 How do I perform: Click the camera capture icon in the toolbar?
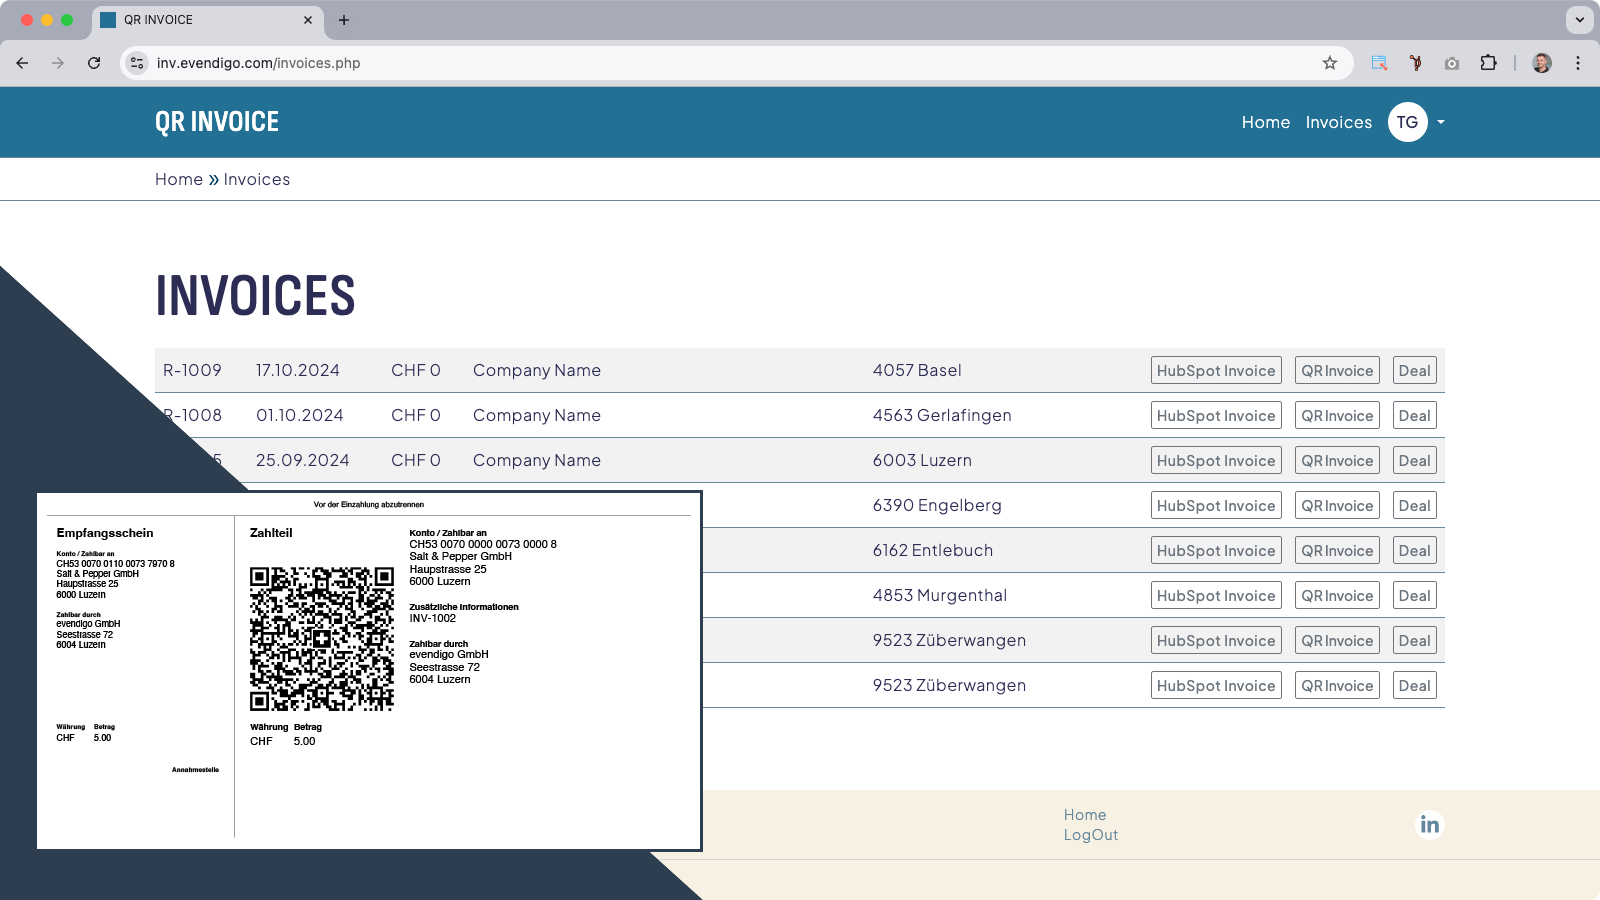(x=1452, y=62)
